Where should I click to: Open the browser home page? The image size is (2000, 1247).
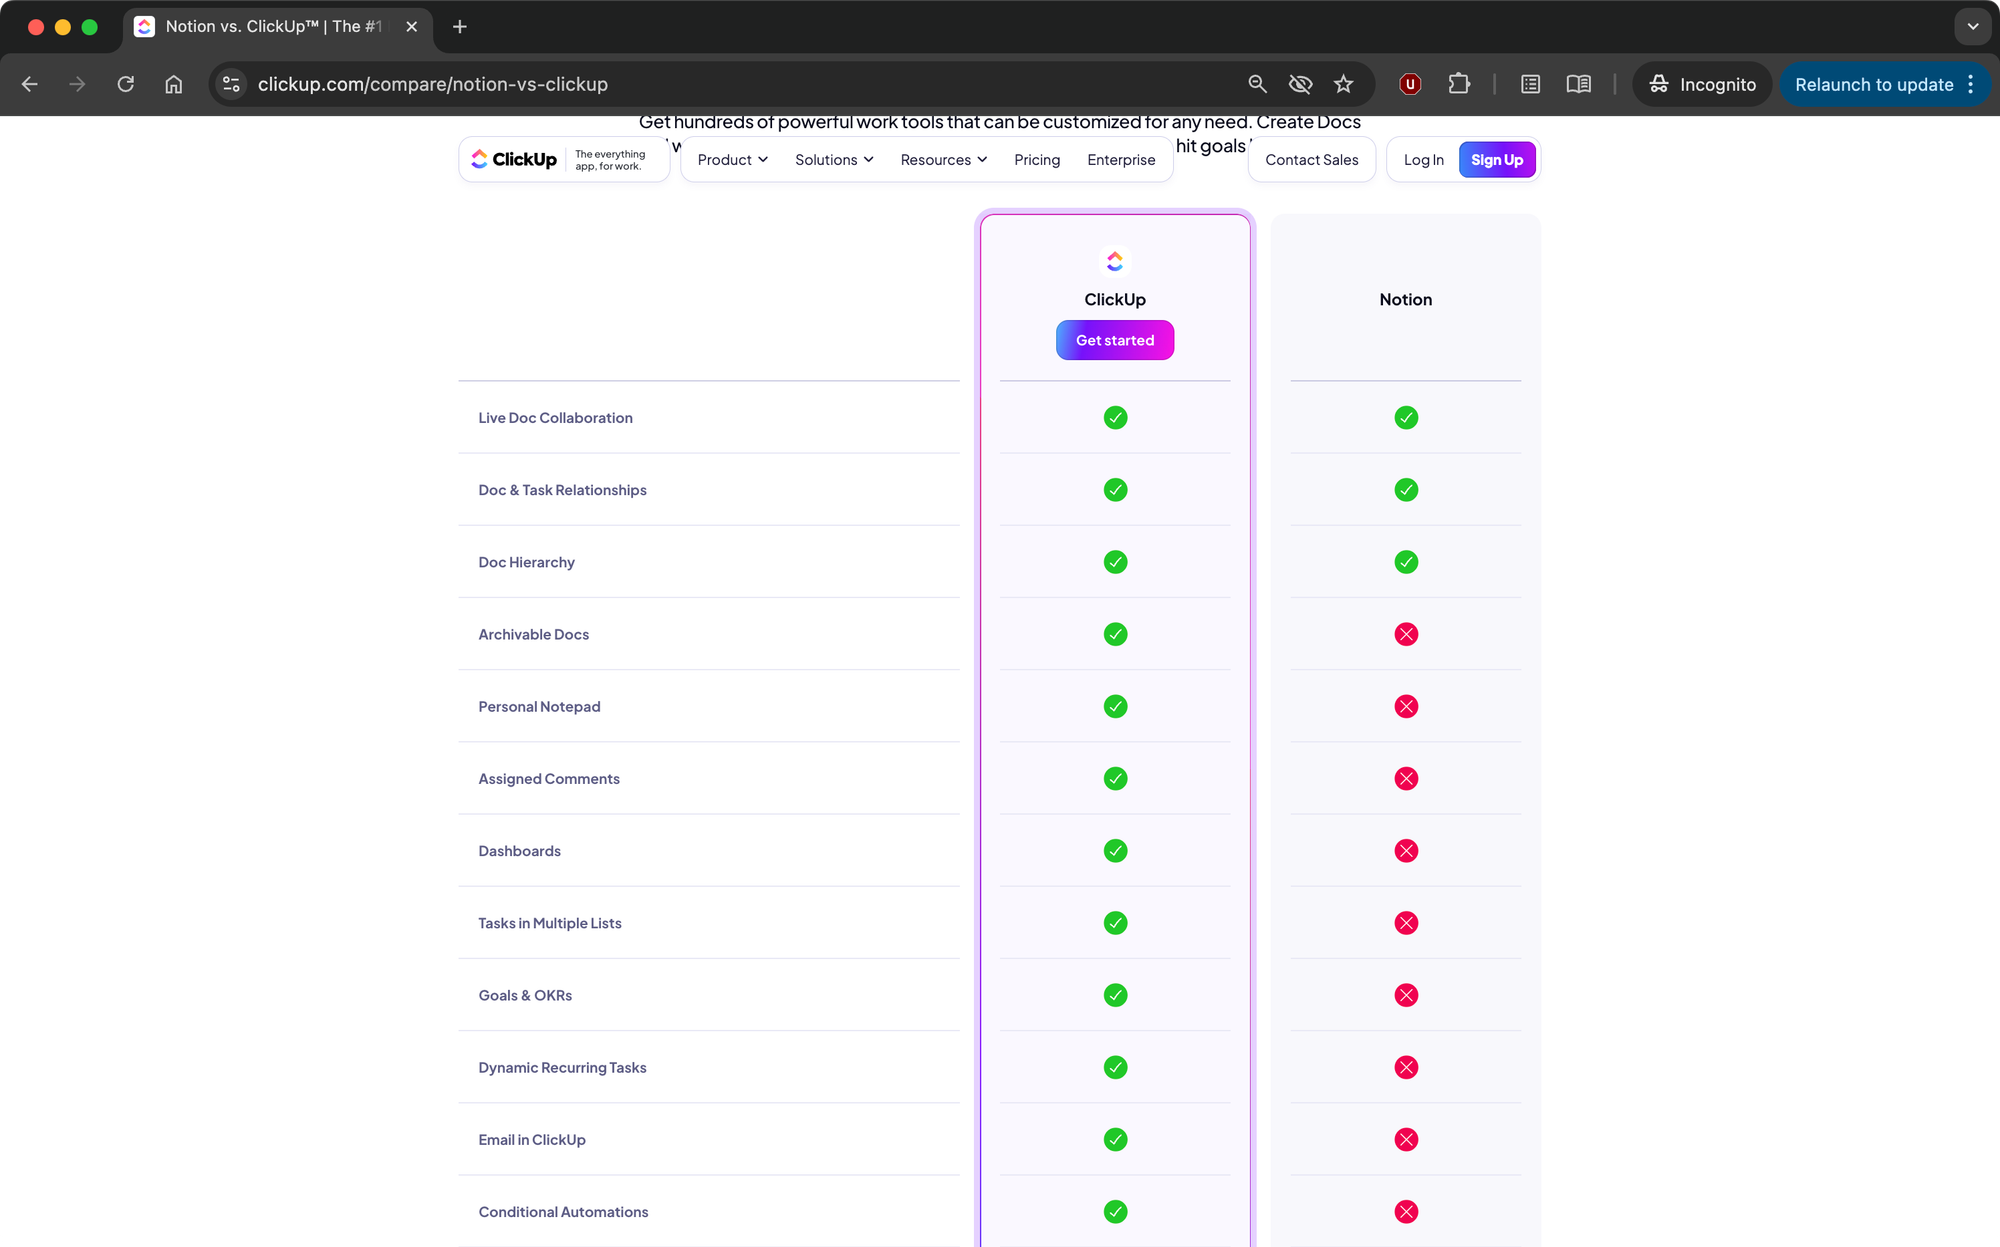[174, 84]
